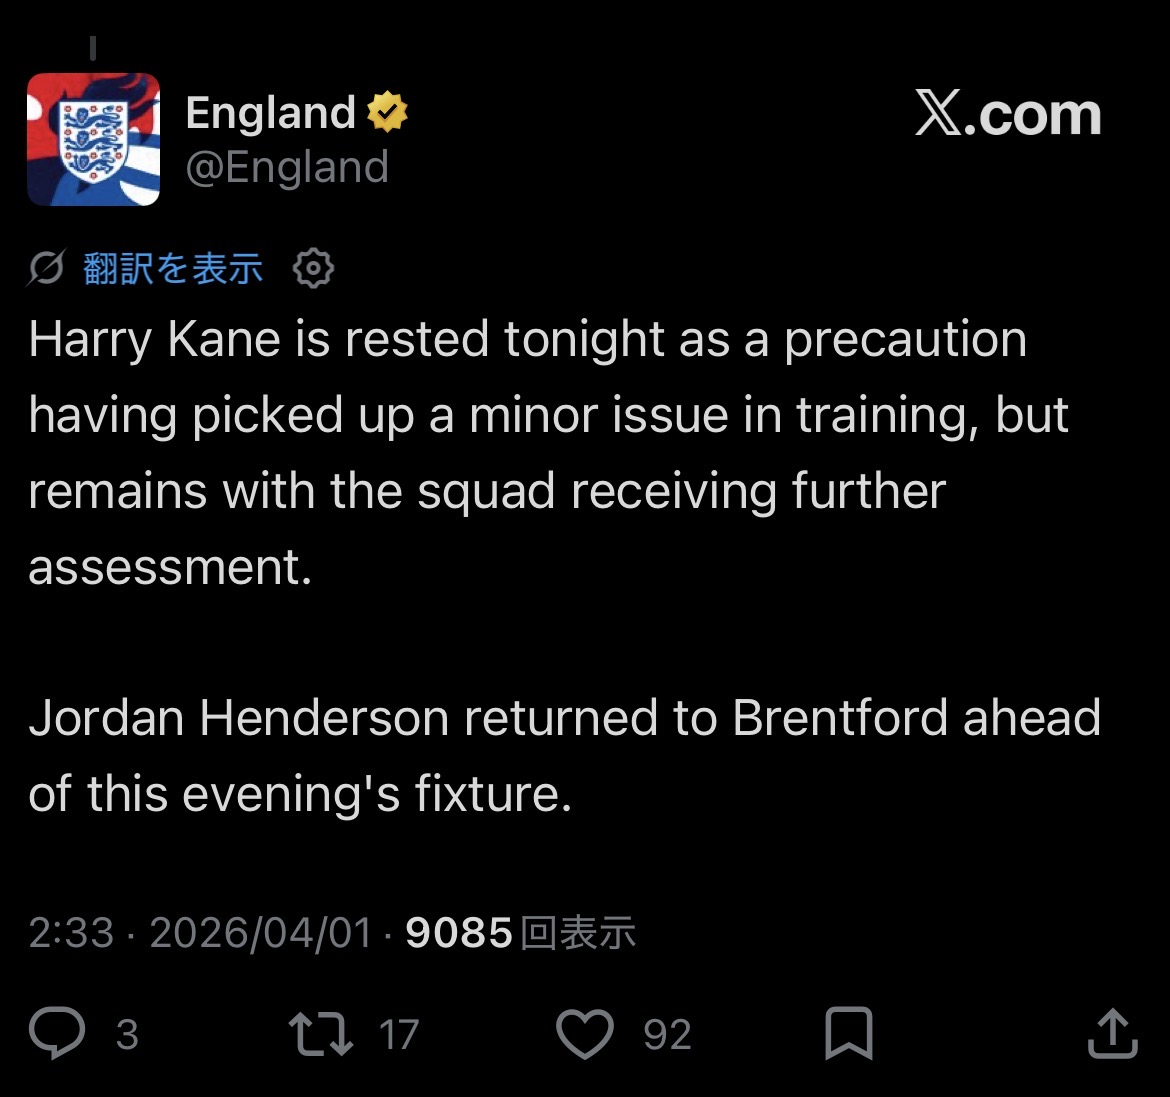Viewport: 1170px width, 1097px height.
Task: Click the Harry Kane tweet paragraph
Action: click(548, 452)
